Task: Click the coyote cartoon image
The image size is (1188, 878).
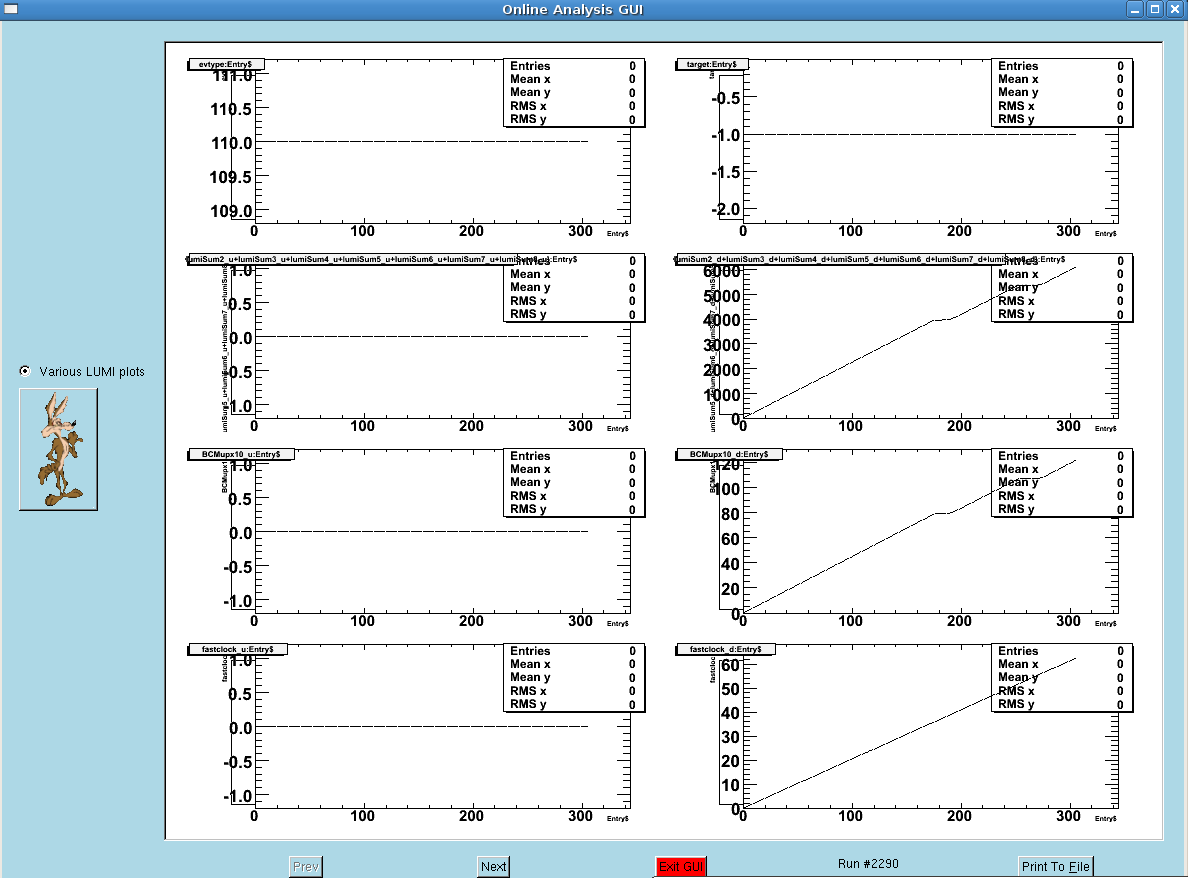Action: tap(58, 449)
